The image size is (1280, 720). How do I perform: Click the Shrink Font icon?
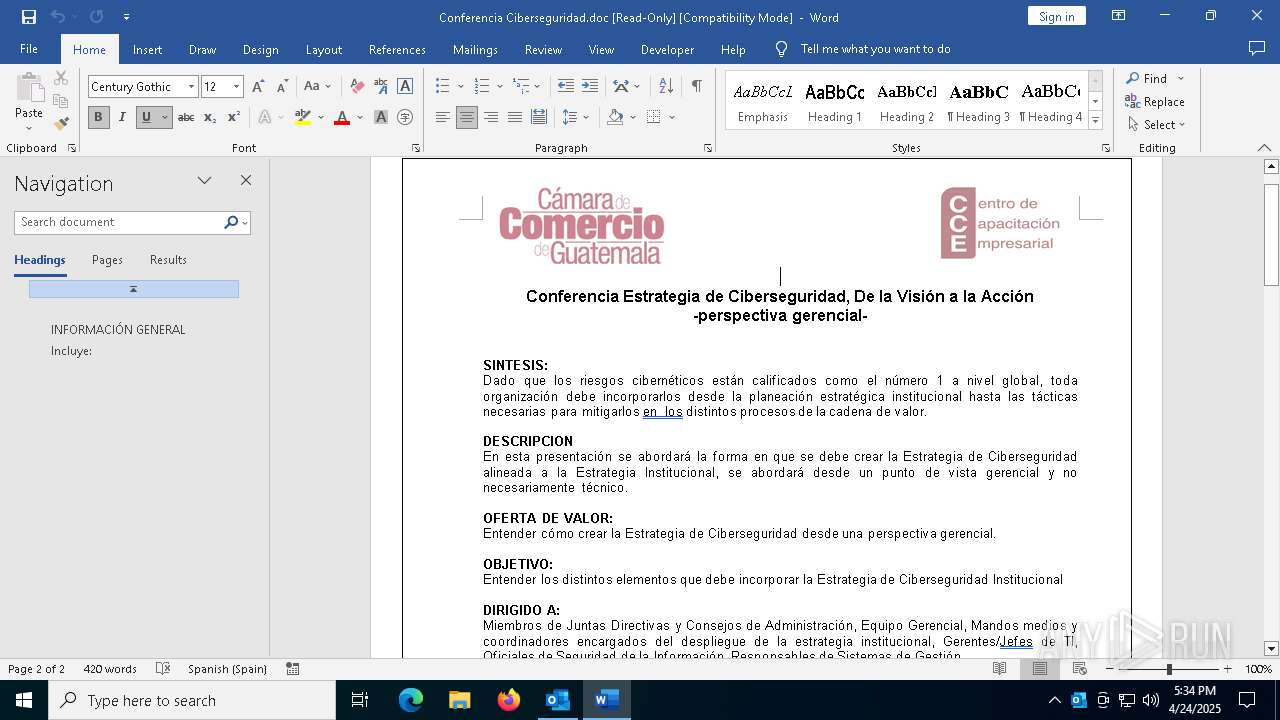[282, 87]
